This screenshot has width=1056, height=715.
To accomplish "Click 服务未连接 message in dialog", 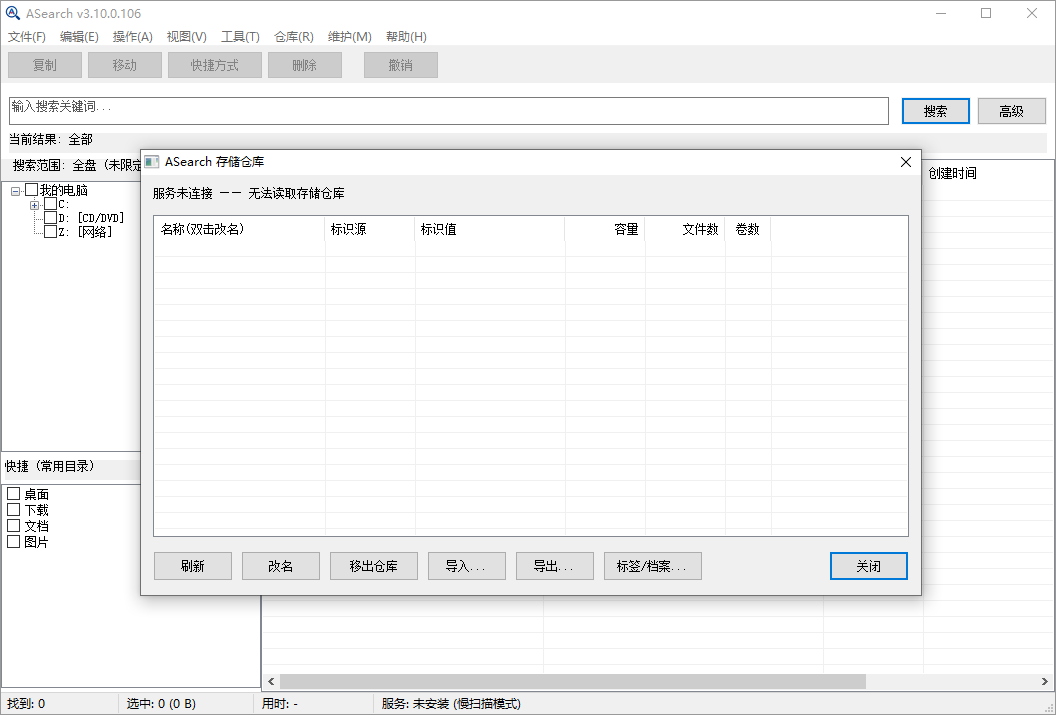I will (249, 193).
